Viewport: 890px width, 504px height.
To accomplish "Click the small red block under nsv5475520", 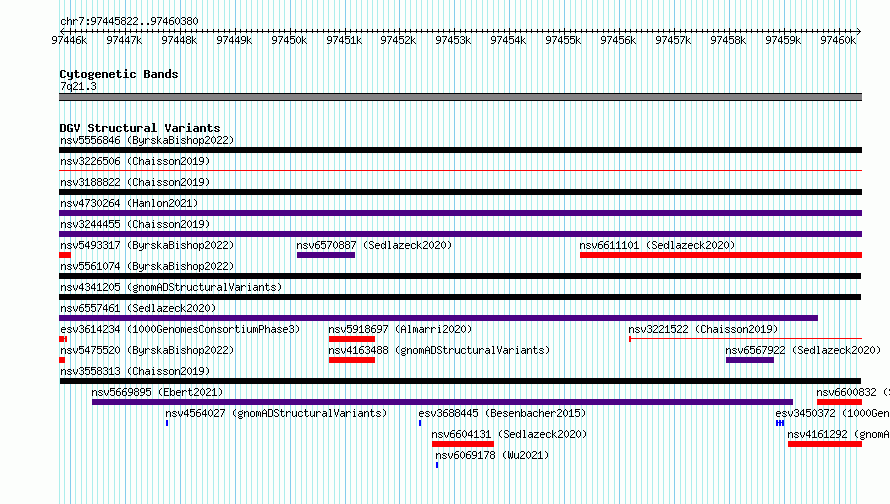I will tap(62, 360).
